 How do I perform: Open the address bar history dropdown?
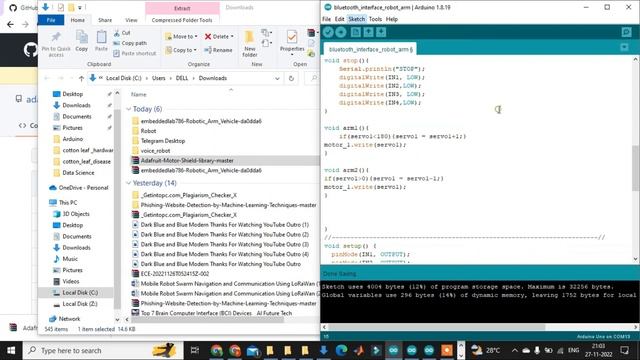277,78
